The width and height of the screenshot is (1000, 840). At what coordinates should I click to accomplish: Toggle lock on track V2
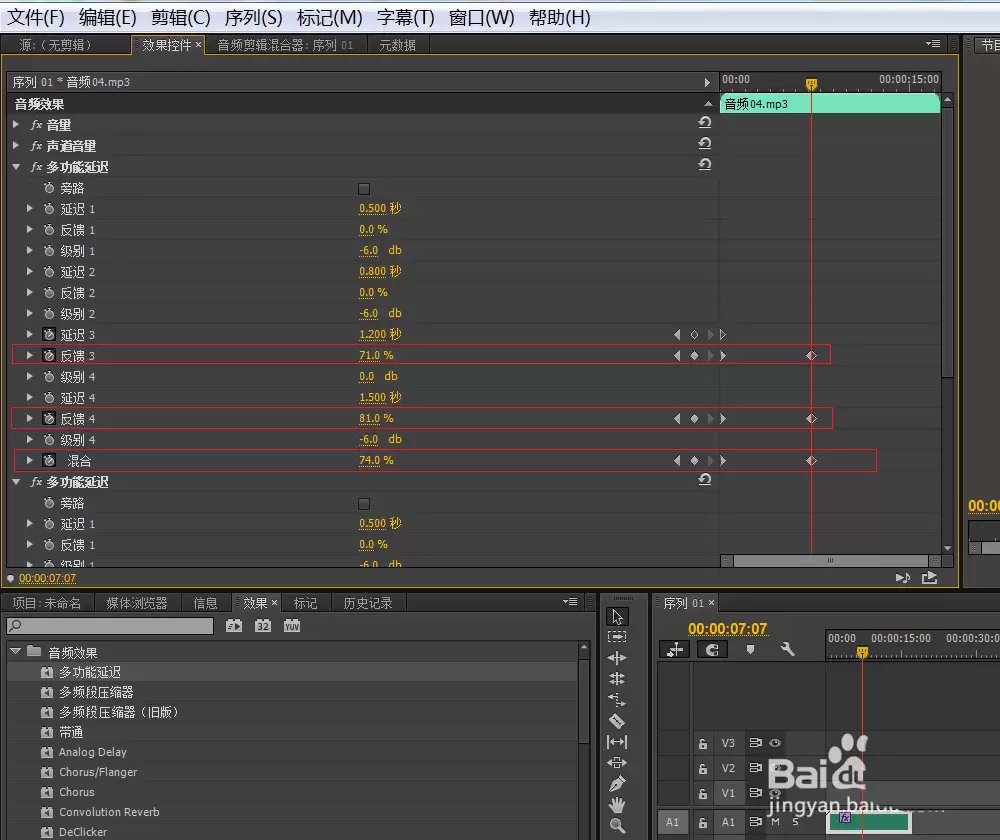(x=703, y=769)
